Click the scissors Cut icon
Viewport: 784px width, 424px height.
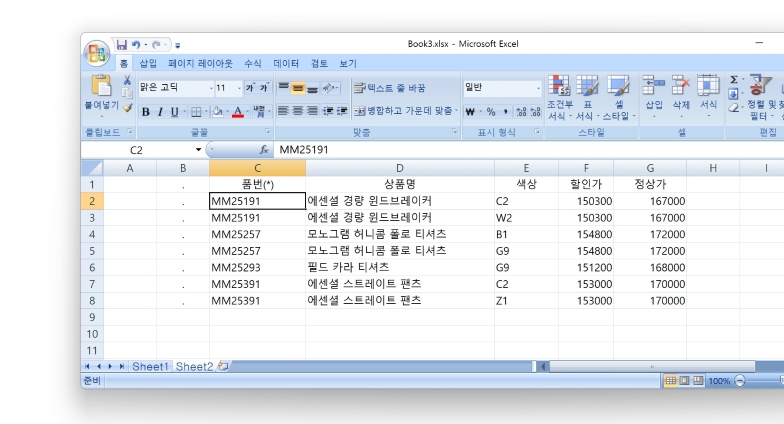[x=127, y=80]
